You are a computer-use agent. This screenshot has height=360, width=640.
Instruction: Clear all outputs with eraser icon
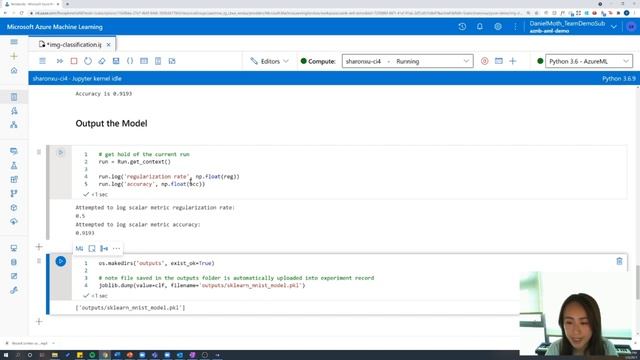tap(102, 61)
